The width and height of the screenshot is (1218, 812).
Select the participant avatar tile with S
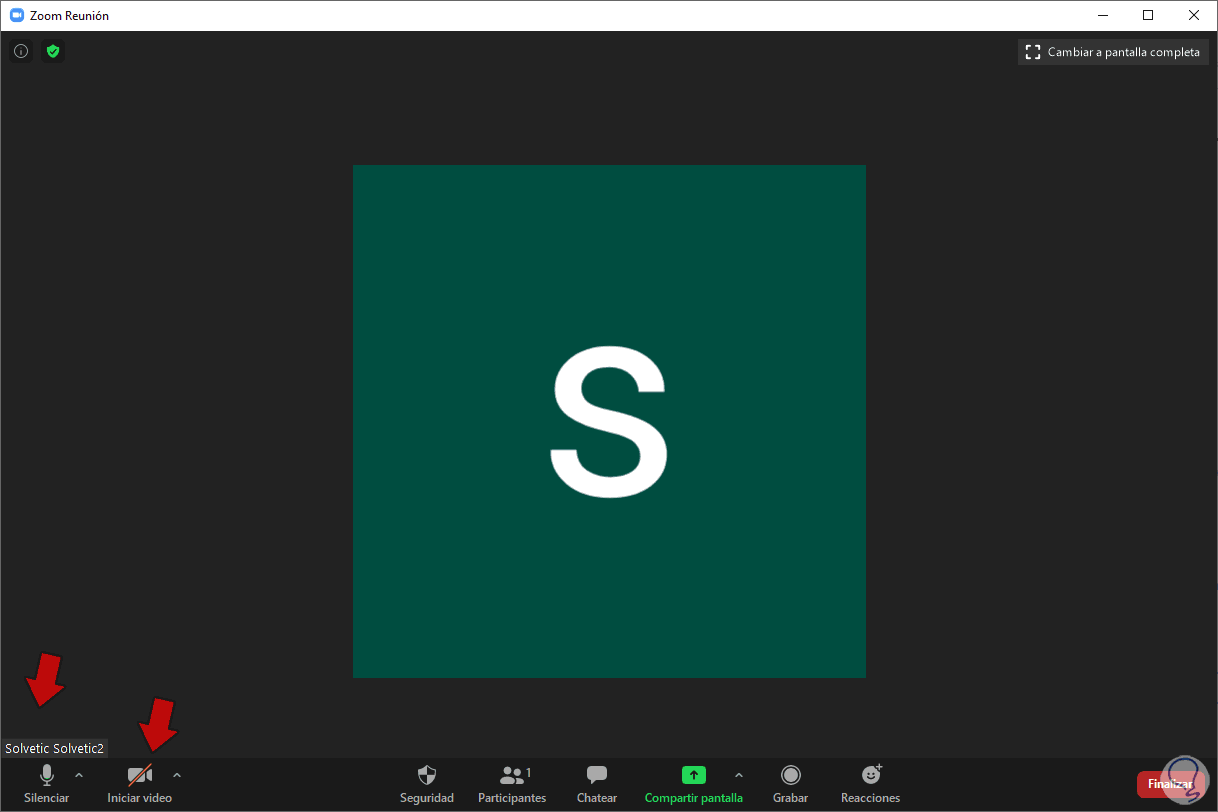click(609, 421)
